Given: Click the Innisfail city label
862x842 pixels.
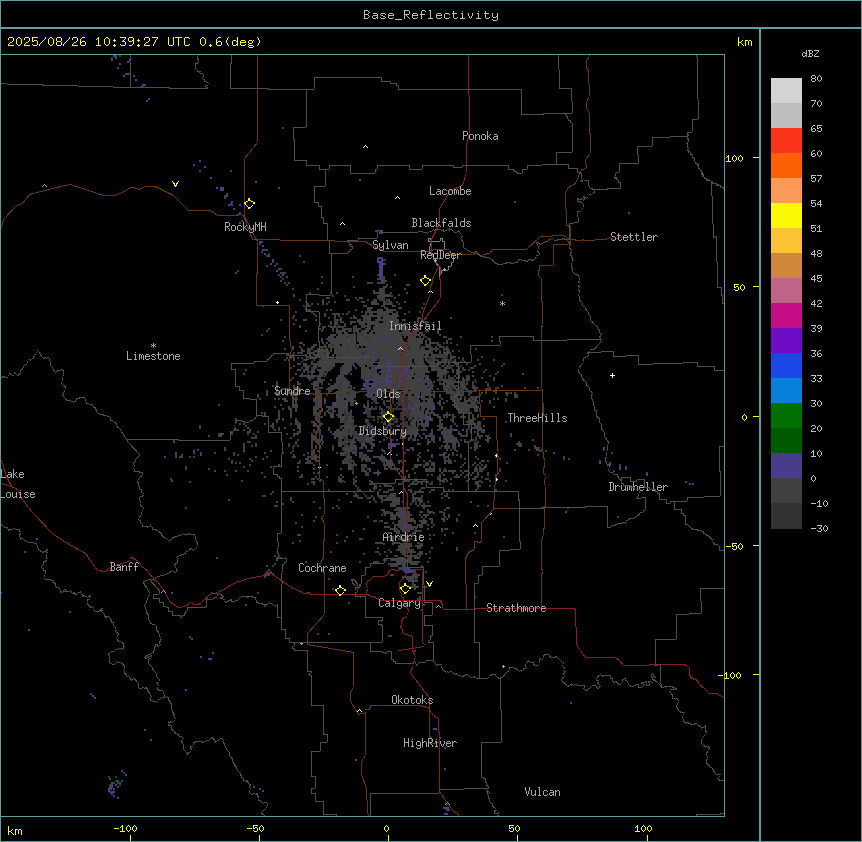Looking at the screenshot, I should pos(415,326).
